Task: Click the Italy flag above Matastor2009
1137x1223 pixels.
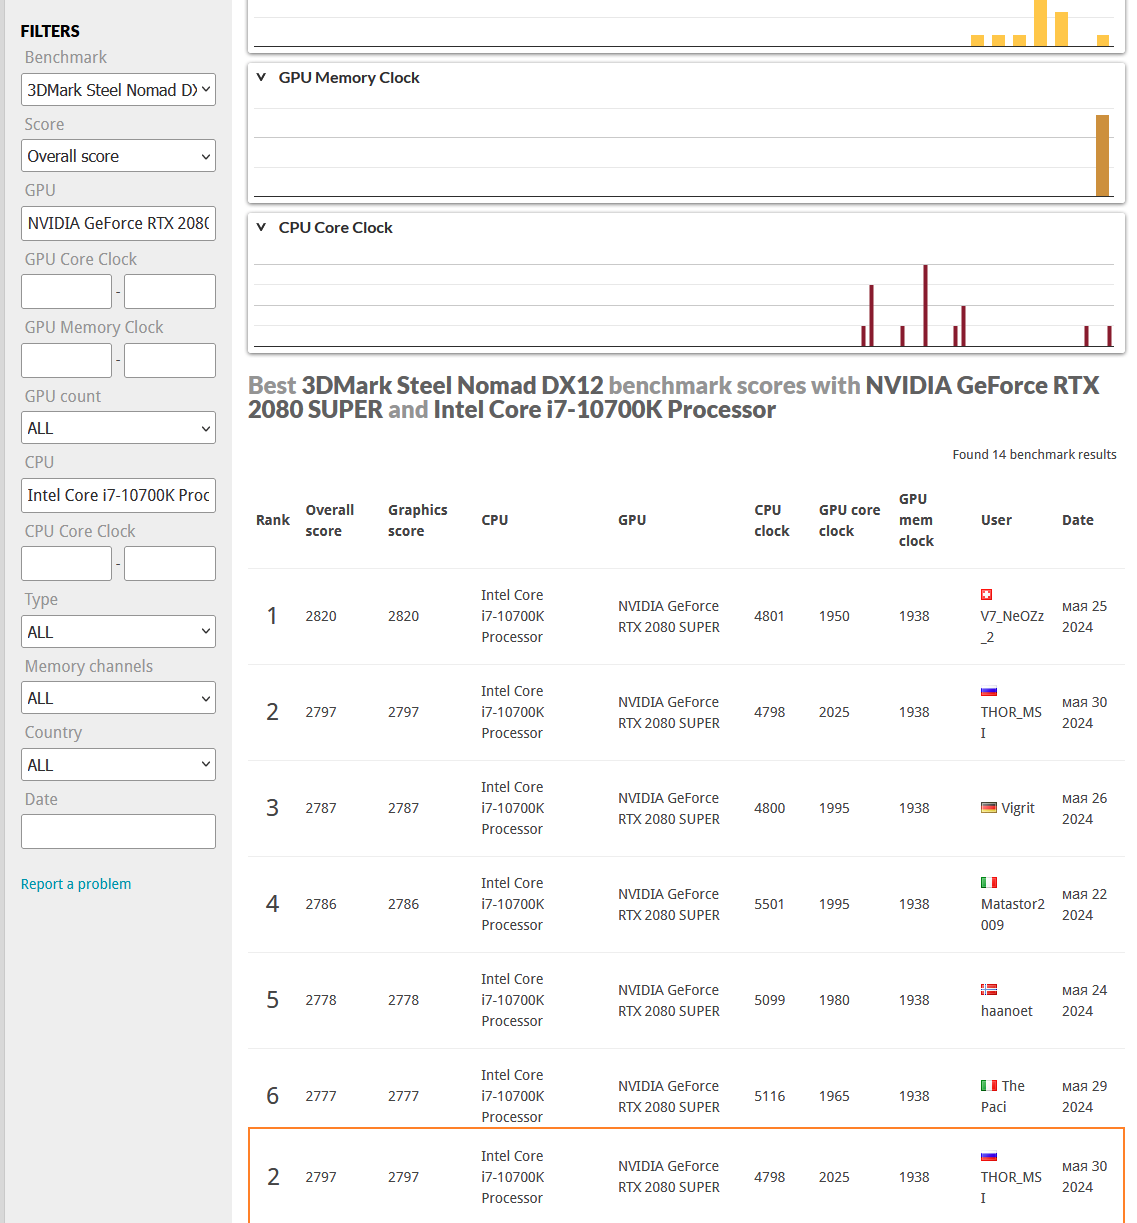Action: [989, 882]
